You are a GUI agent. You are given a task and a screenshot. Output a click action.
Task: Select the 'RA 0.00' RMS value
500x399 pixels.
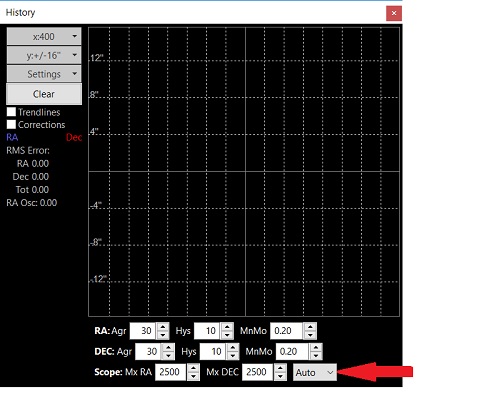(x=33, y=164)
